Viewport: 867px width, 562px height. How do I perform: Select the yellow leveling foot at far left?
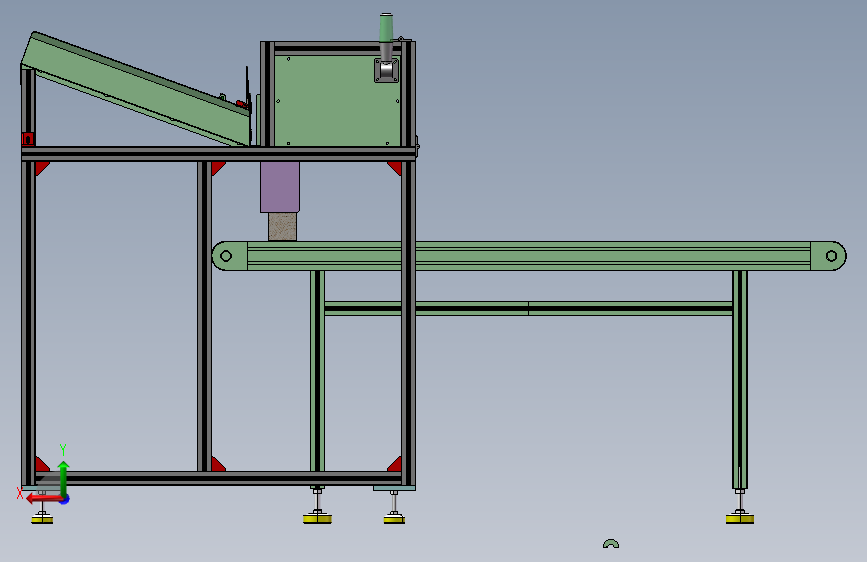click(x=42, y=519)
